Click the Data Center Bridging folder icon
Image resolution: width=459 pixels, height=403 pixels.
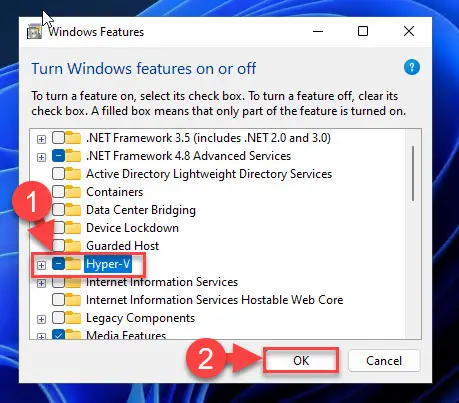tap(73, 210)
